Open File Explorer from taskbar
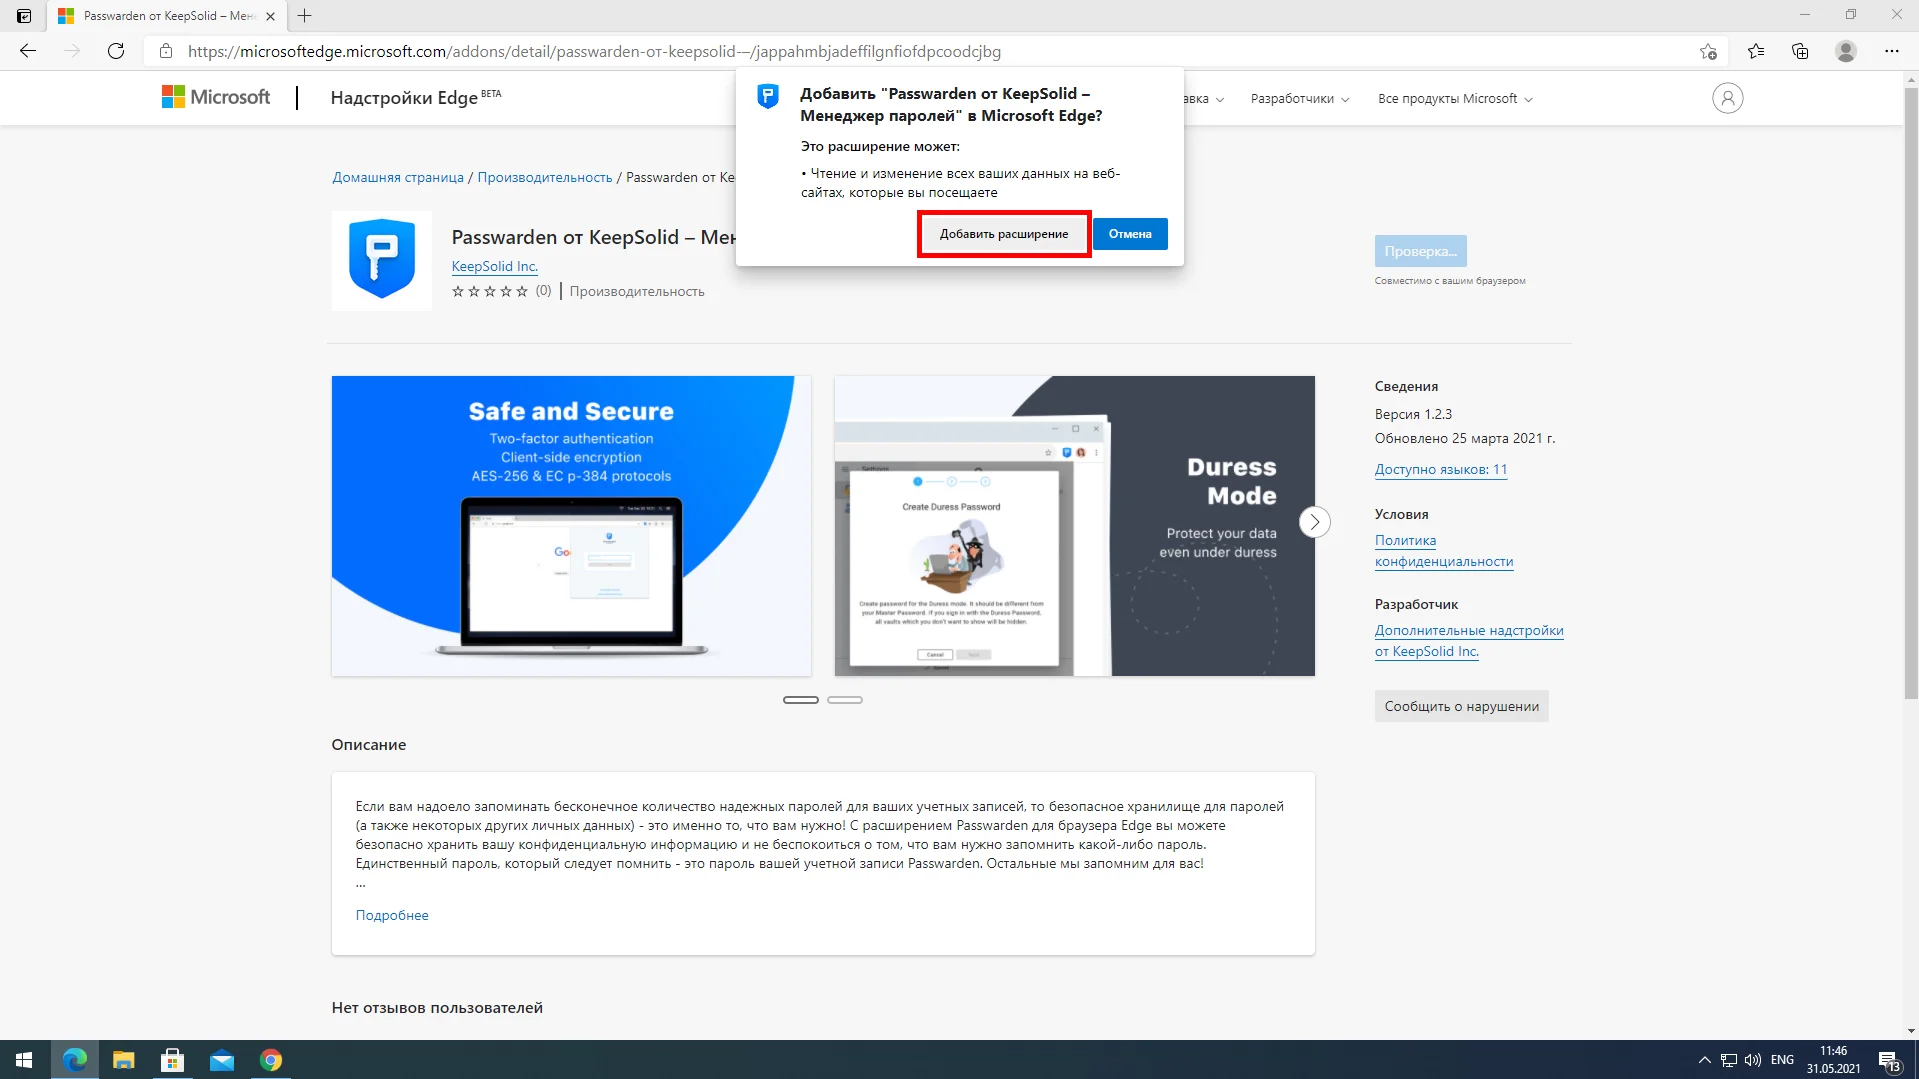 pyautogui.click(x=123, y=1060)
